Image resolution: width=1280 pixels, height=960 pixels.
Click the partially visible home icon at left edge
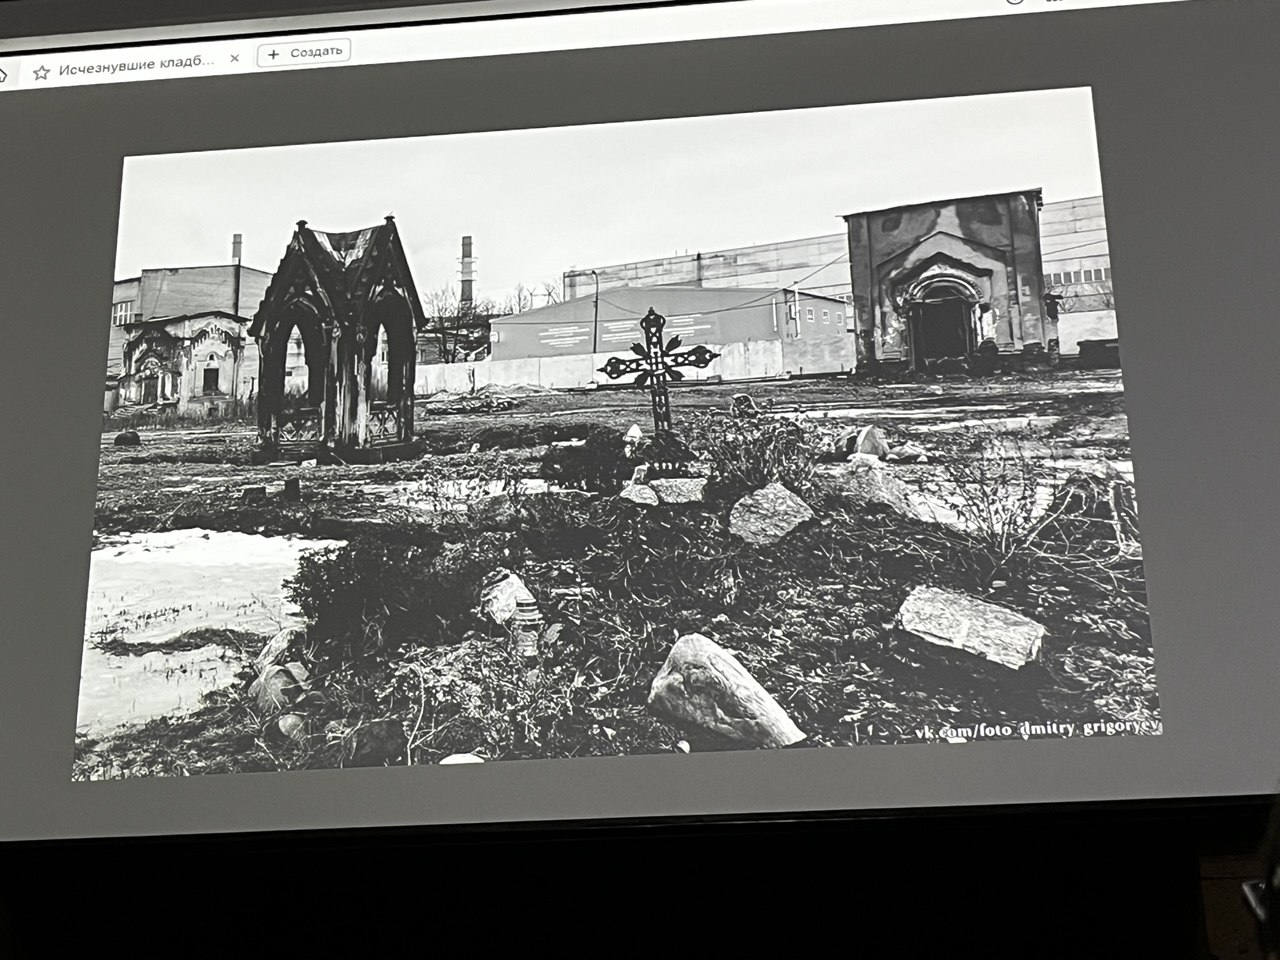pyautogui.click(x=3, y=74)
